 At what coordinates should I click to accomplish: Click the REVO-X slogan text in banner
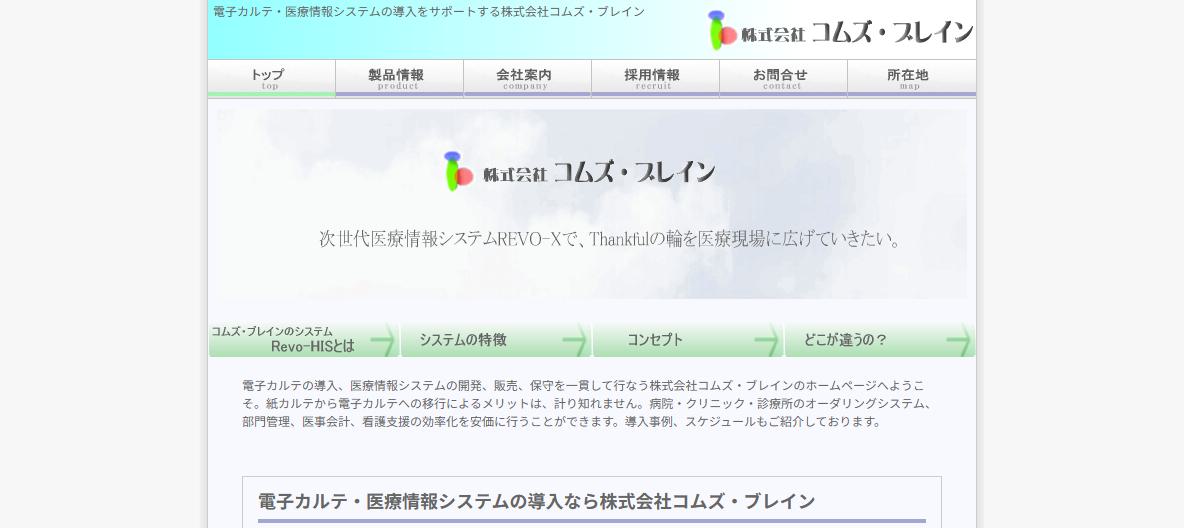tap(610, 239)
